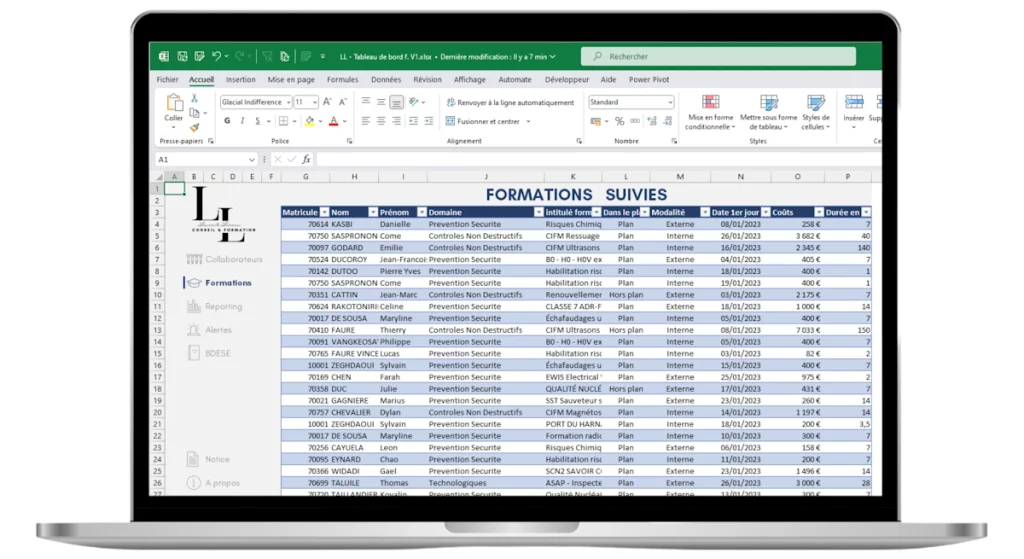This screenshot has width=1024, height=559.
Task: Open the Domaine column filter arrow
Action: [x=538, y=212]
